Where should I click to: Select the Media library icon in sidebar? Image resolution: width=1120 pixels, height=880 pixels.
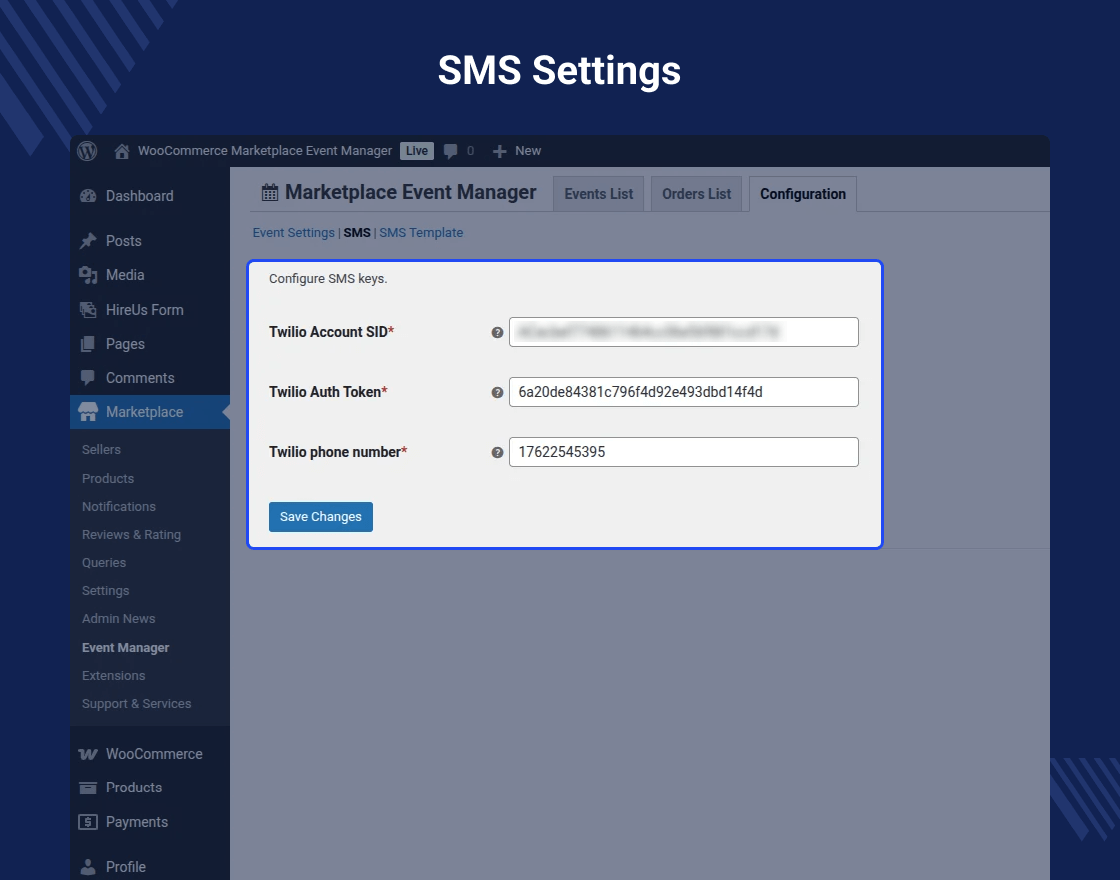click(88, 275)
